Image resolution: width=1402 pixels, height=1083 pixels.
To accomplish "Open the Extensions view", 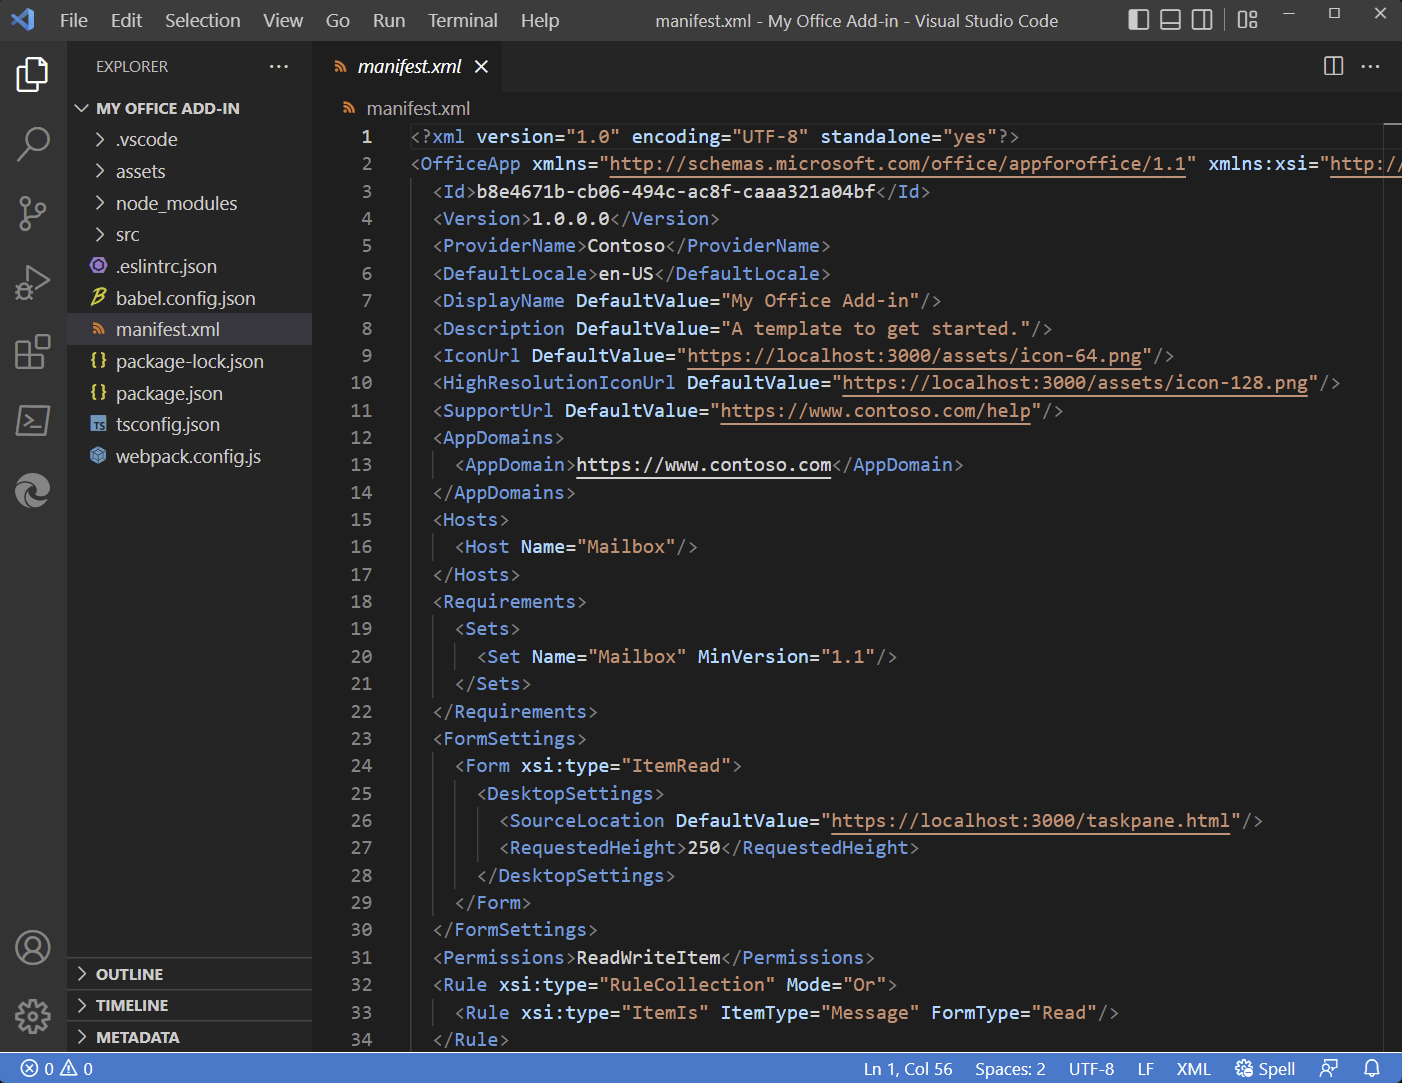I will tap(33, 352).
